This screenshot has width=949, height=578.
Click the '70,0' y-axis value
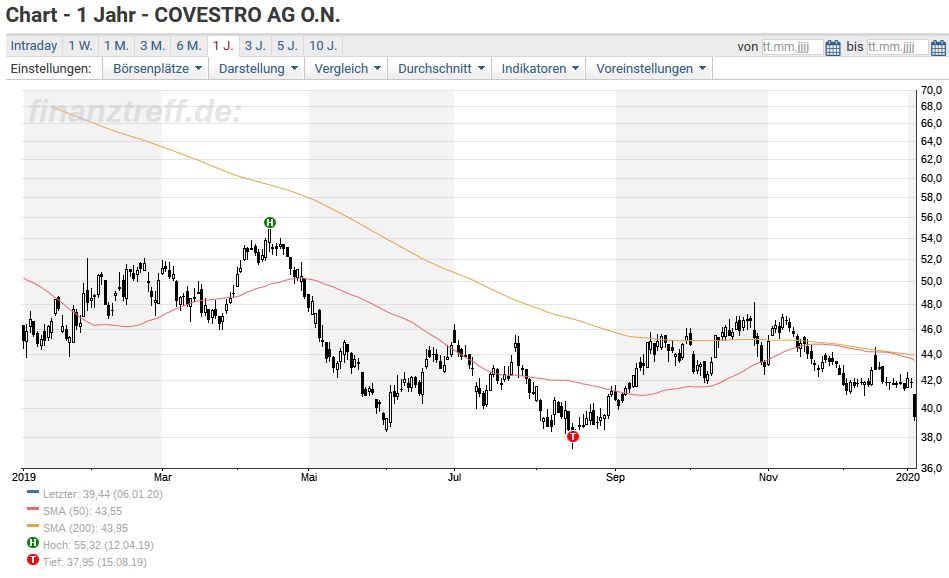(x=931, y=90)
